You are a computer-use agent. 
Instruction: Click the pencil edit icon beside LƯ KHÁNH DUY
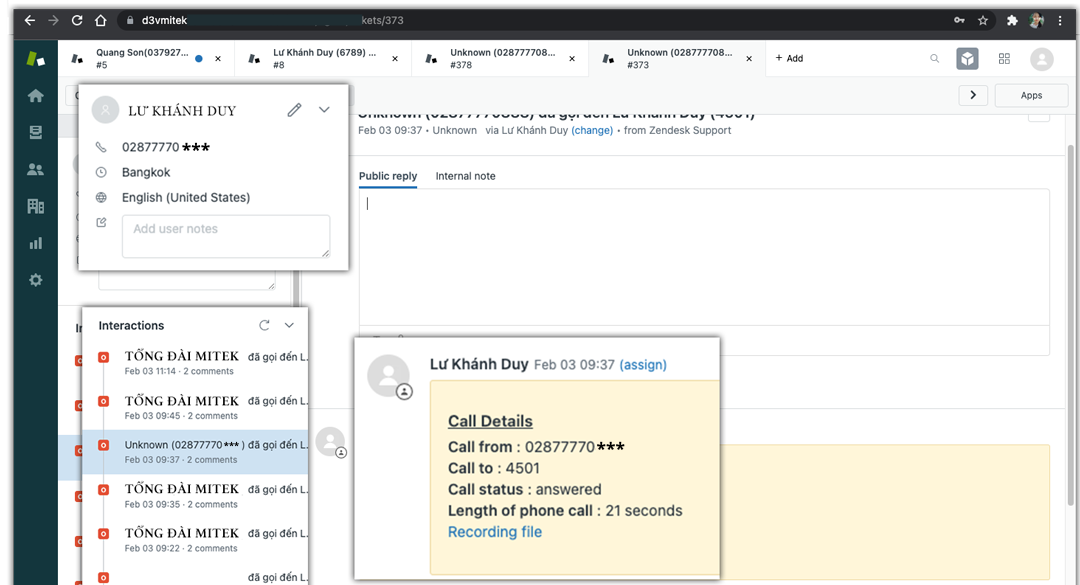tap(294, 110)
